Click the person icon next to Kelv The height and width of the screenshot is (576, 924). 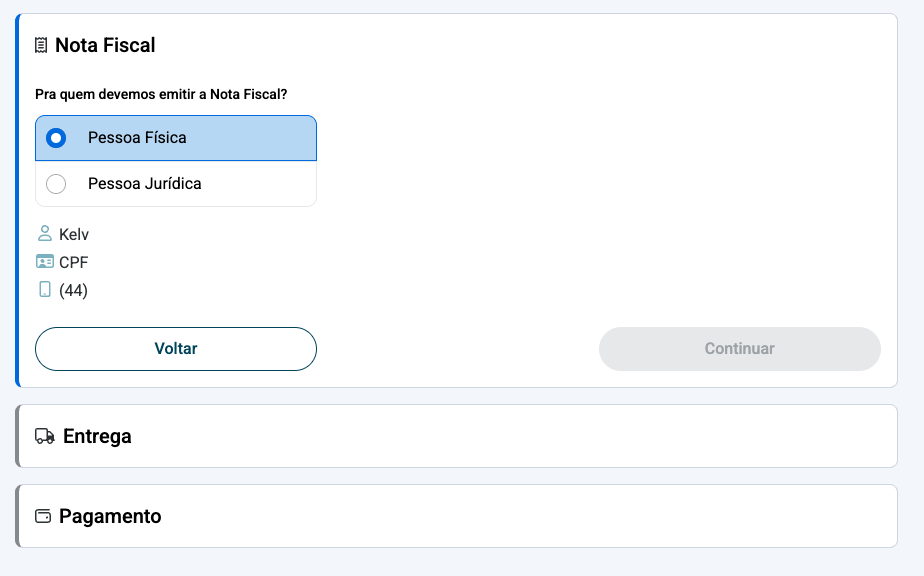coord(44,234)
